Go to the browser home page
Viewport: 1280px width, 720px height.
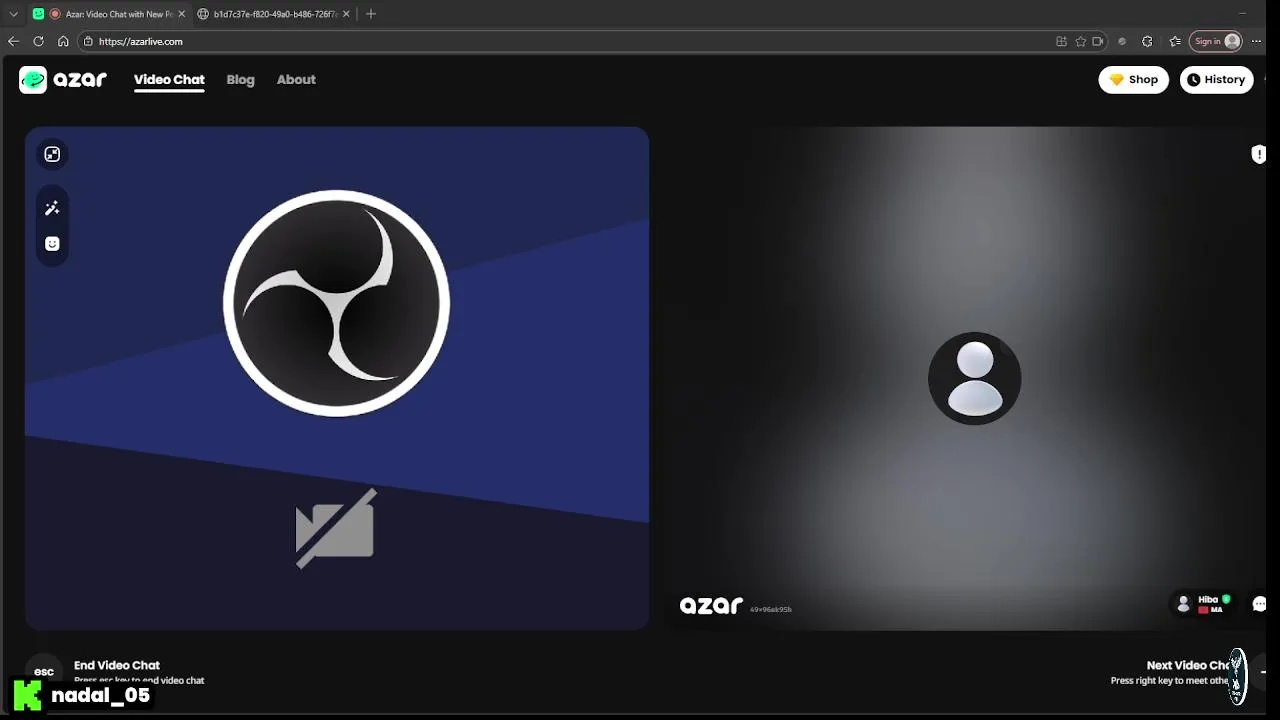pos(63,41)
